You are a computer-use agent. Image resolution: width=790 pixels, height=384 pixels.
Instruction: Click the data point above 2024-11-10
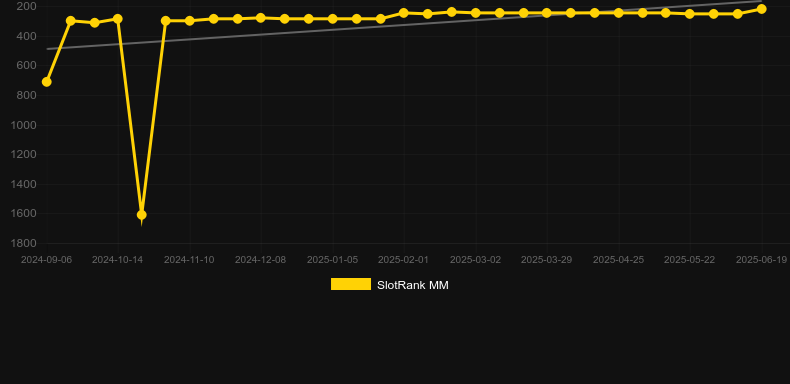pyautogui.click(x=189, y=21)
